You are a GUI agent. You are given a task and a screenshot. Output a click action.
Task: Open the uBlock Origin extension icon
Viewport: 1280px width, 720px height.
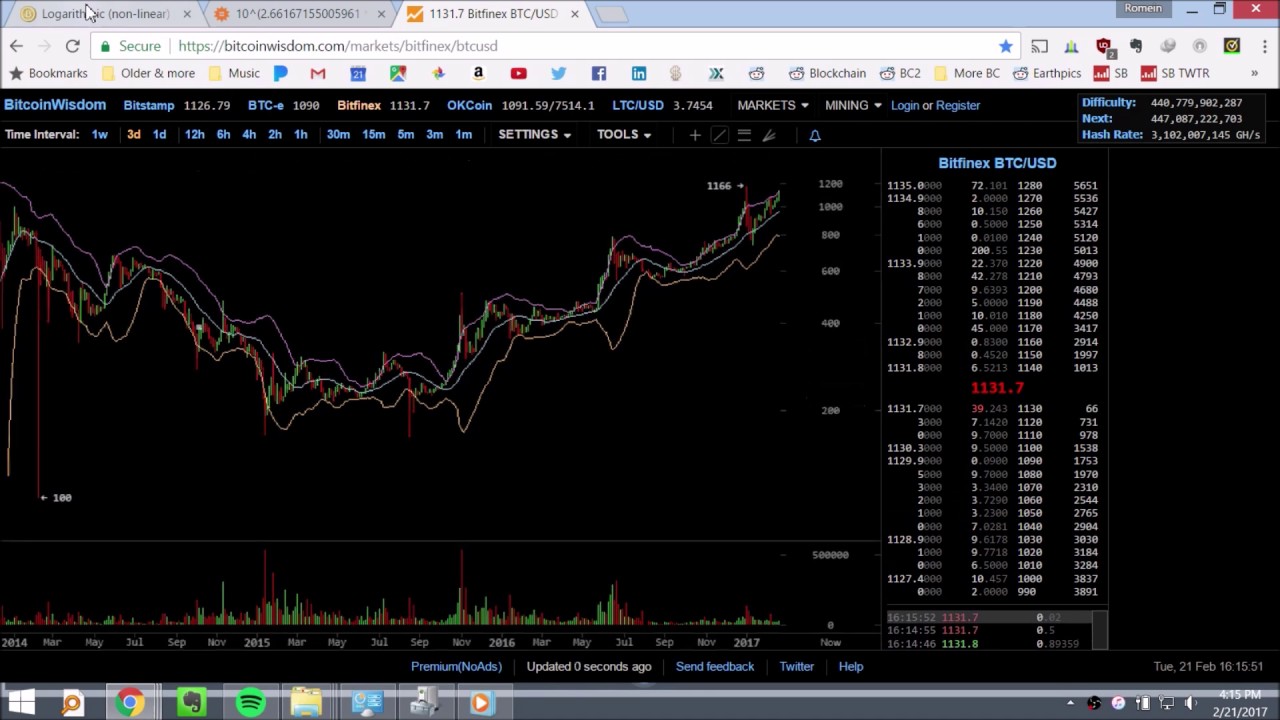click(1104, 46)
